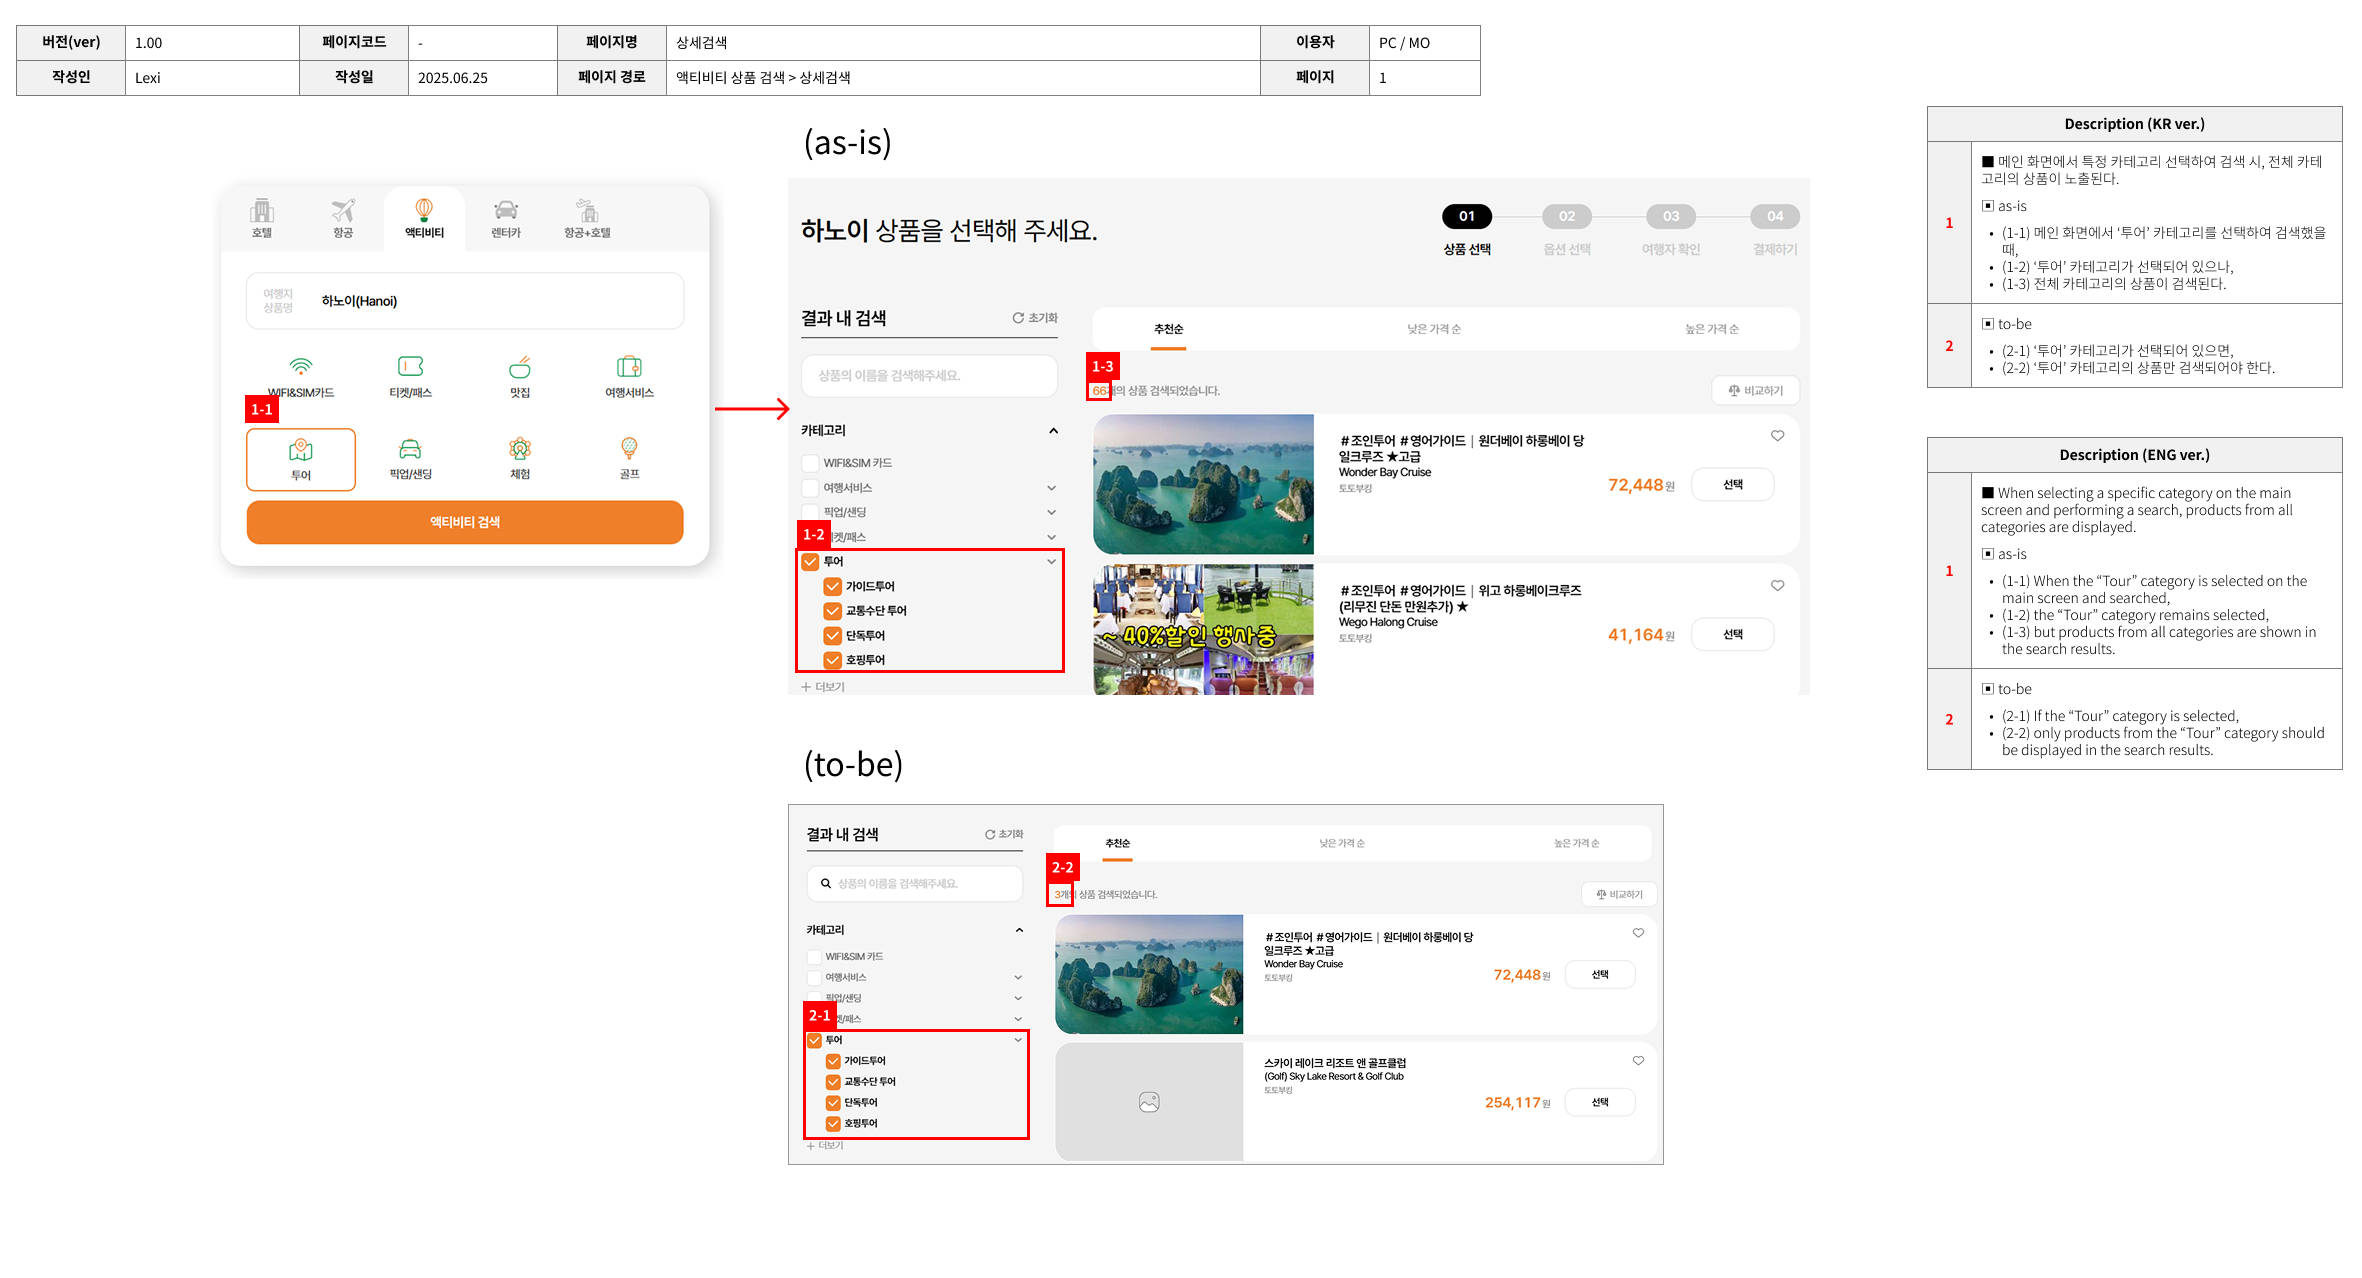The image size is (2362, 1278).
Task: Choose the WIFI&SIM card category icon
Action: click(x=301, y=366)
